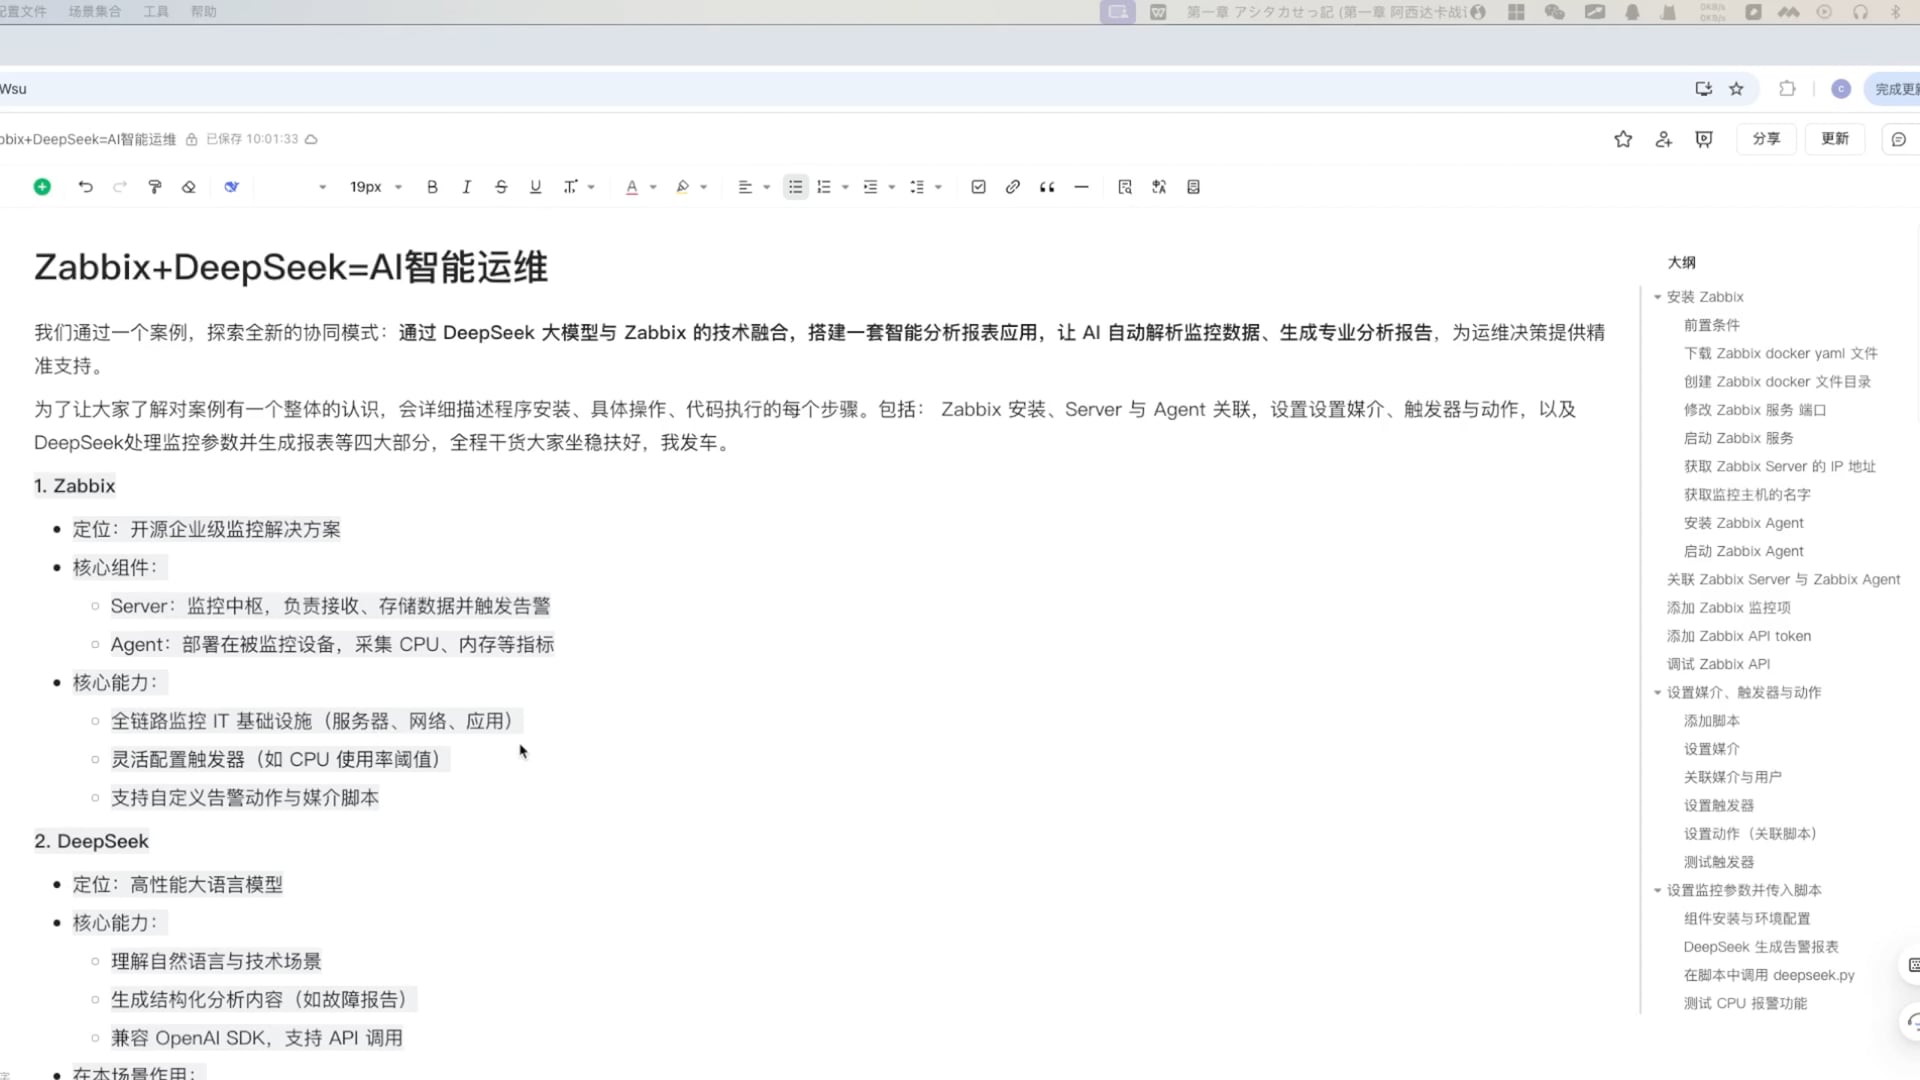Insert a hyperlink using the link icon
The height and width of the screenshot is (1080, 1920).
click(x=1012, y=186)
